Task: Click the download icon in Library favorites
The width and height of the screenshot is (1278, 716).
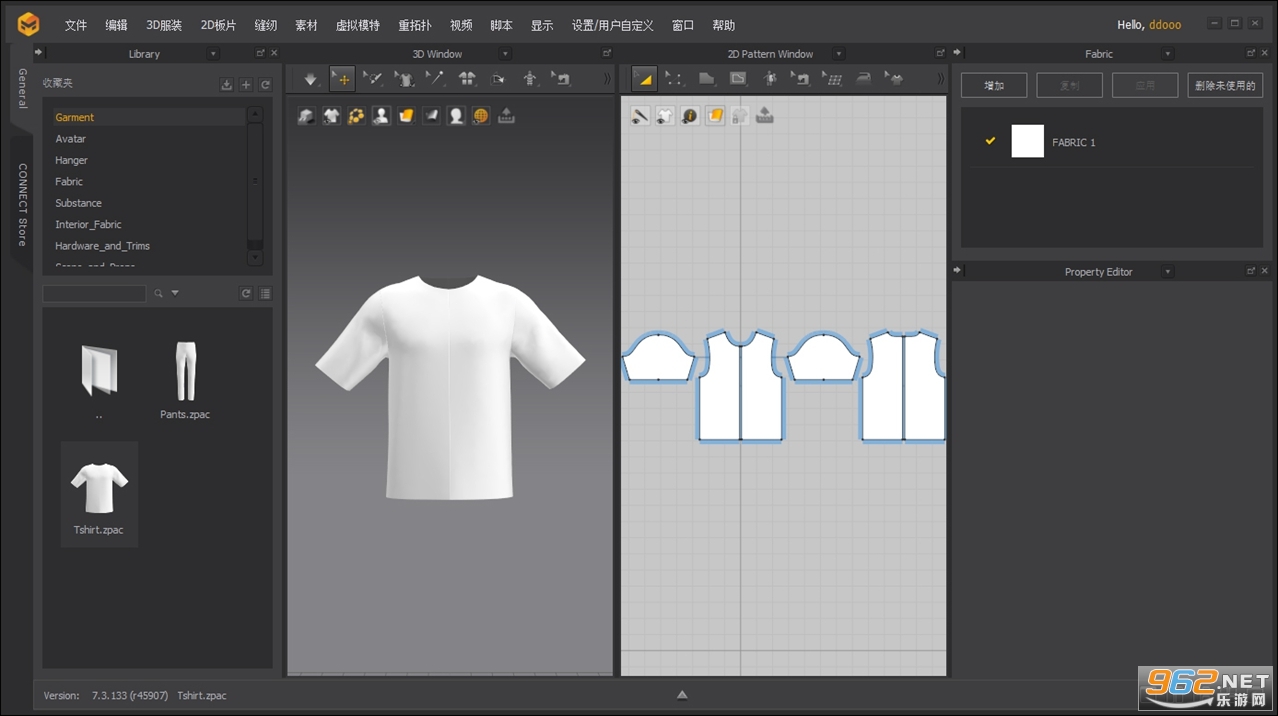Action: tap(227, 85)
